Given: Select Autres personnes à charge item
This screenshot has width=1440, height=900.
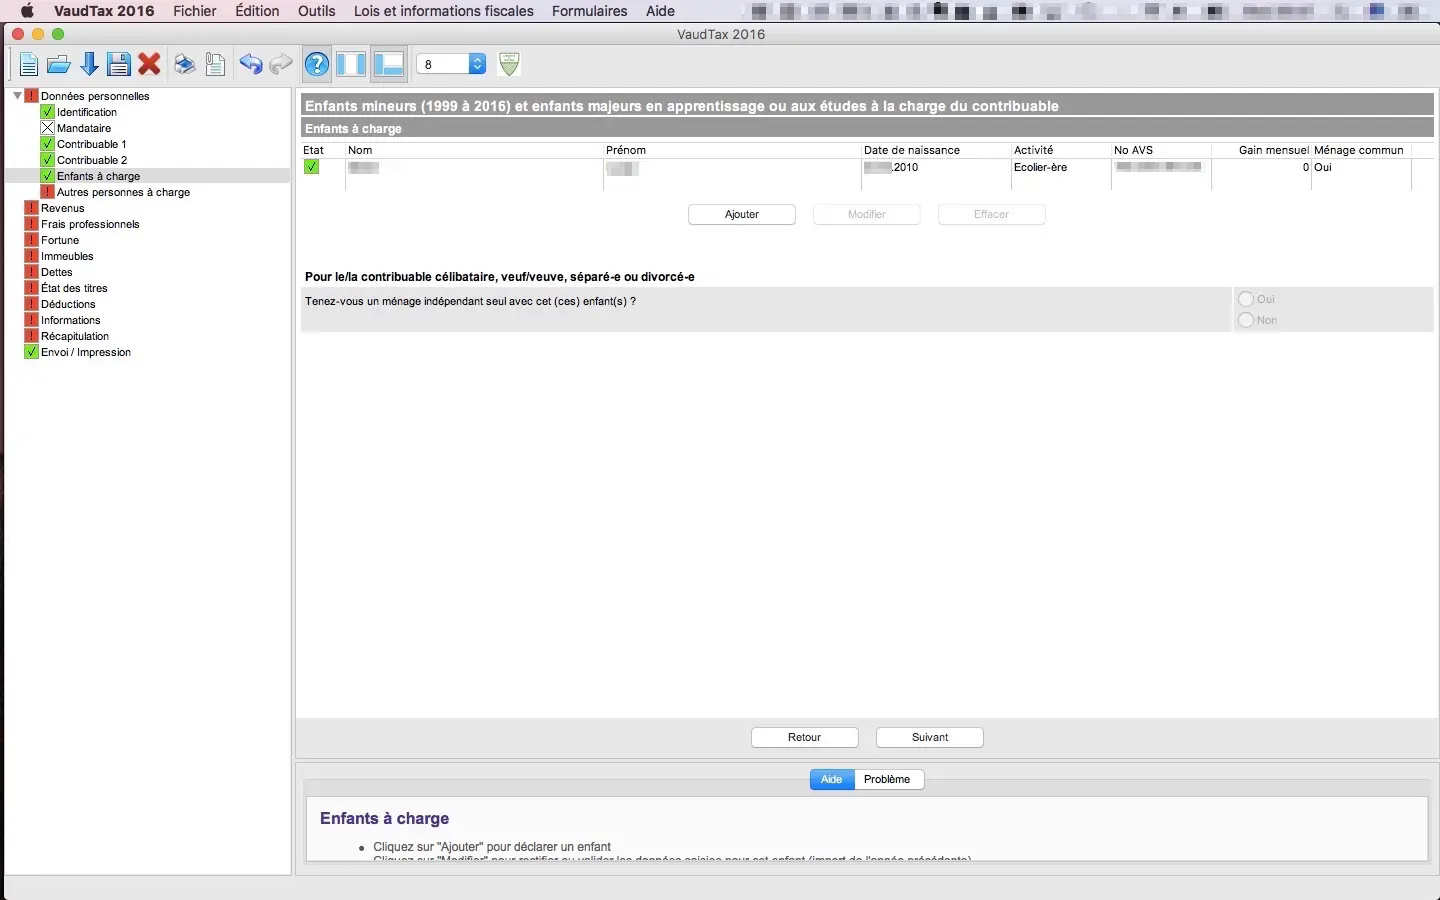Looking at the screenshot, I should (123, 192).
